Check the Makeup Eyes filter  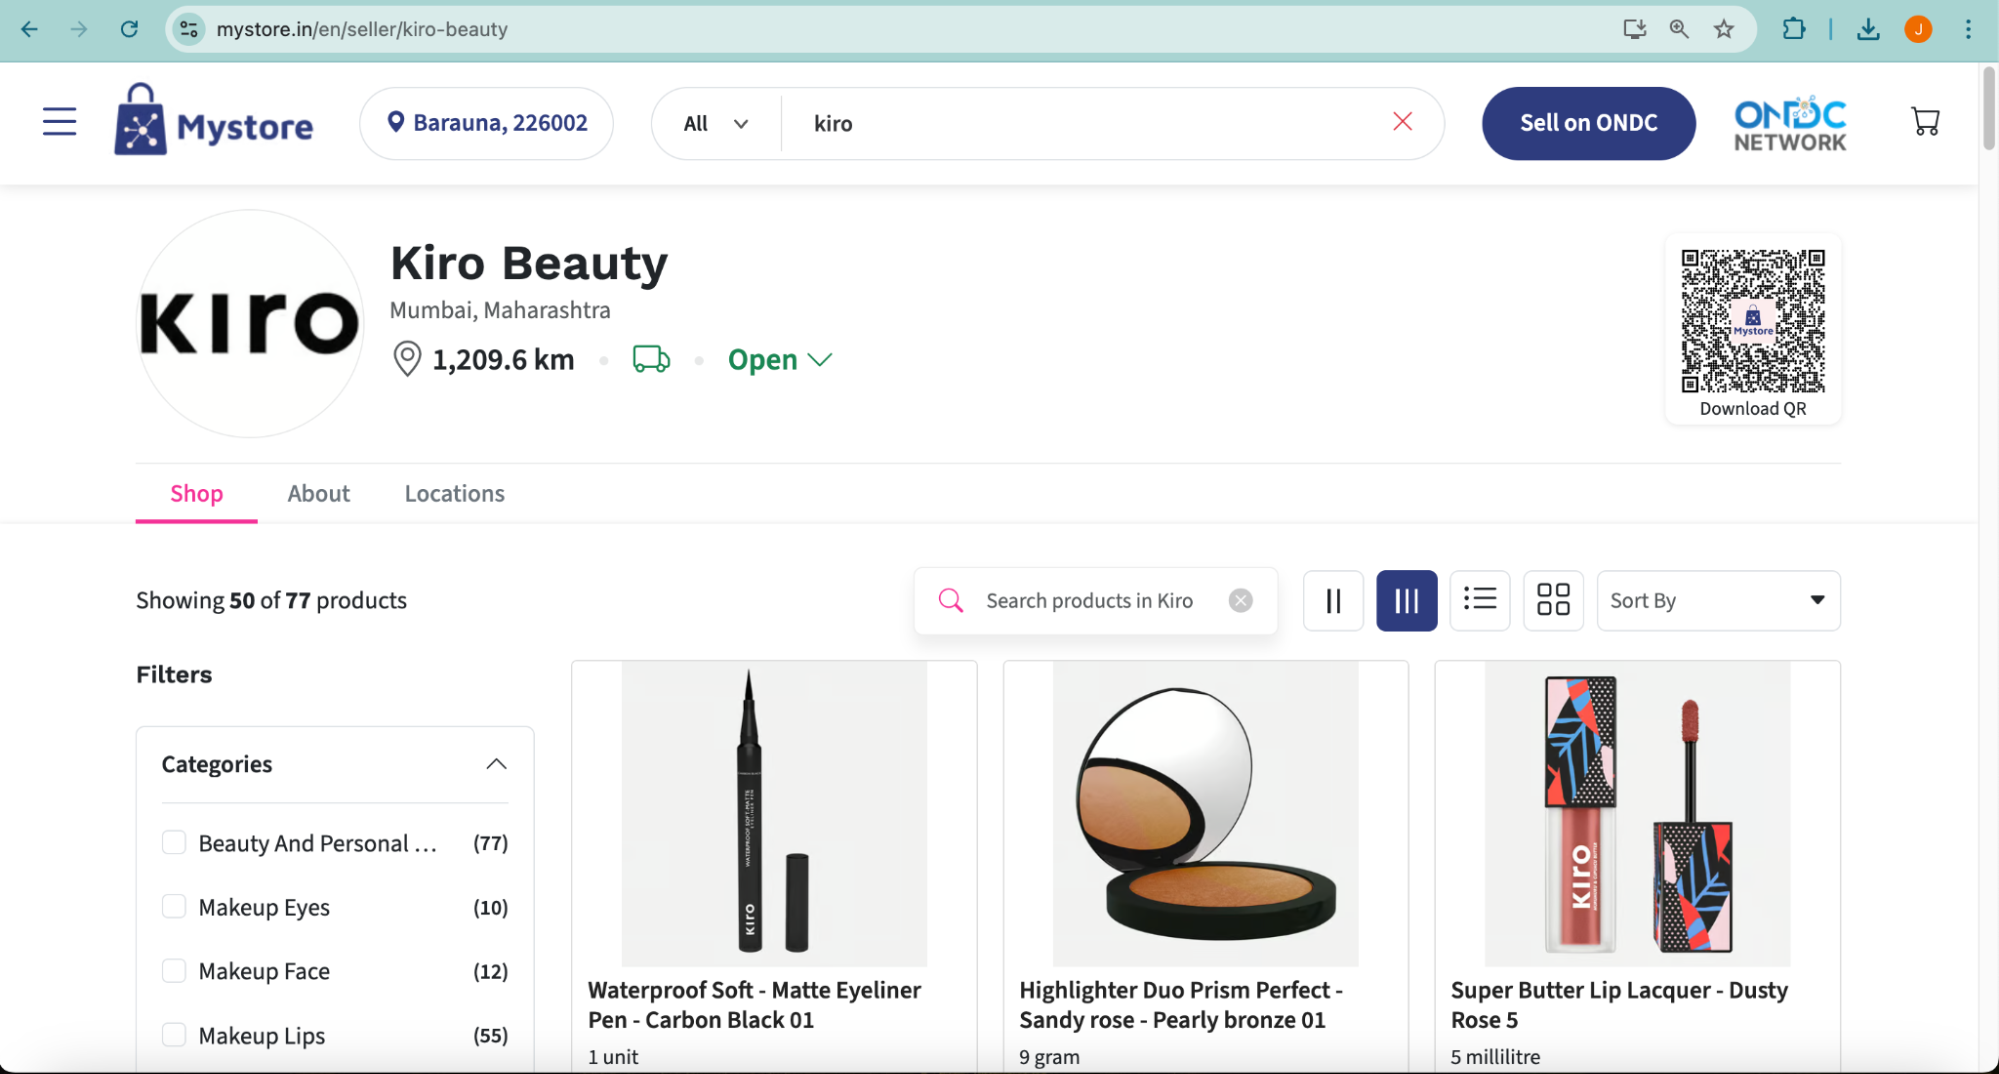(174, 906)
